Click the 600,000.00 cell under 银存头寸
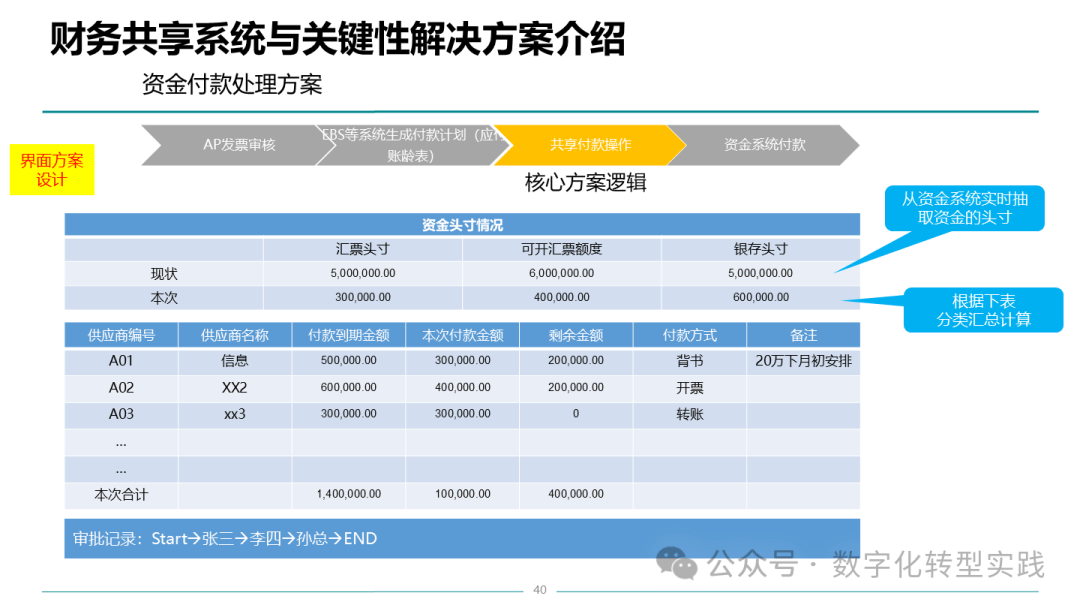The image size is (1080, 608). click(x=760, y=297)
